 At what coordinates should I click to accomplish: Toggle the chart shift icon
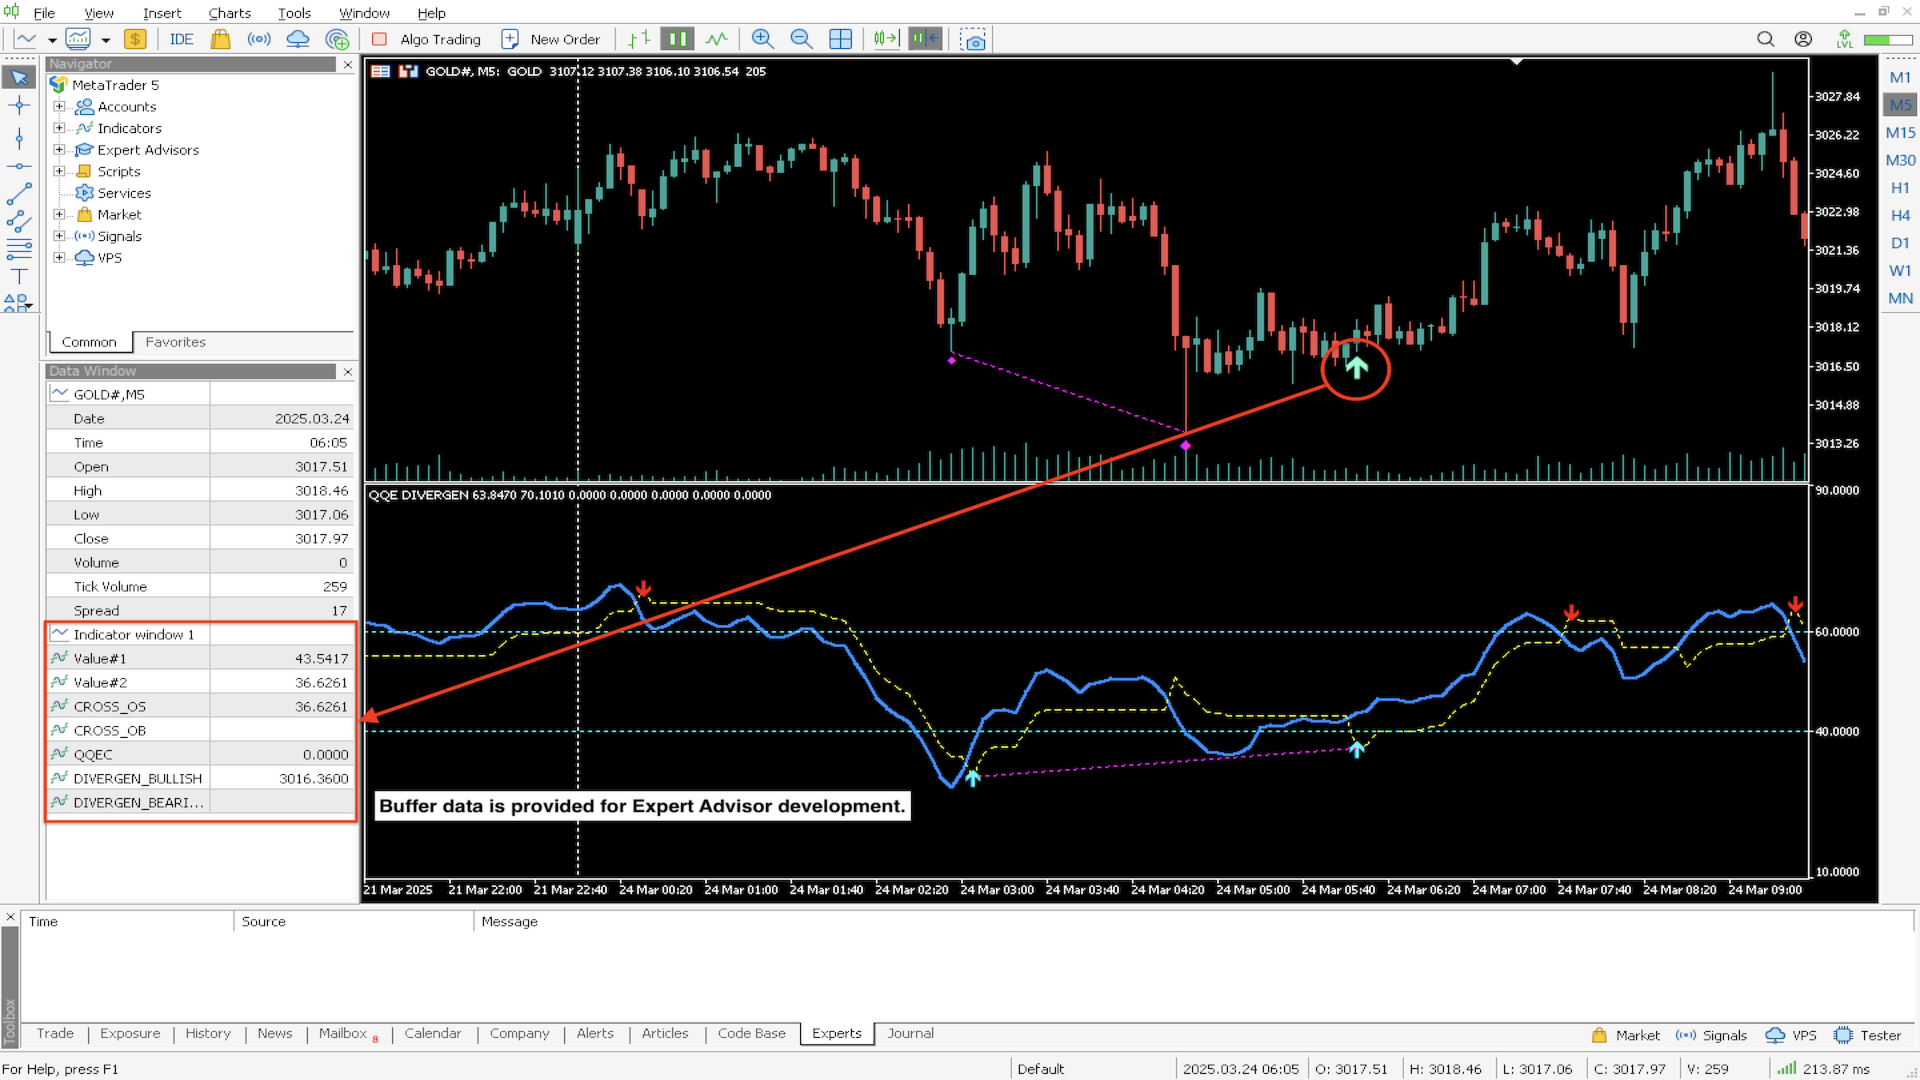point(925,39)
